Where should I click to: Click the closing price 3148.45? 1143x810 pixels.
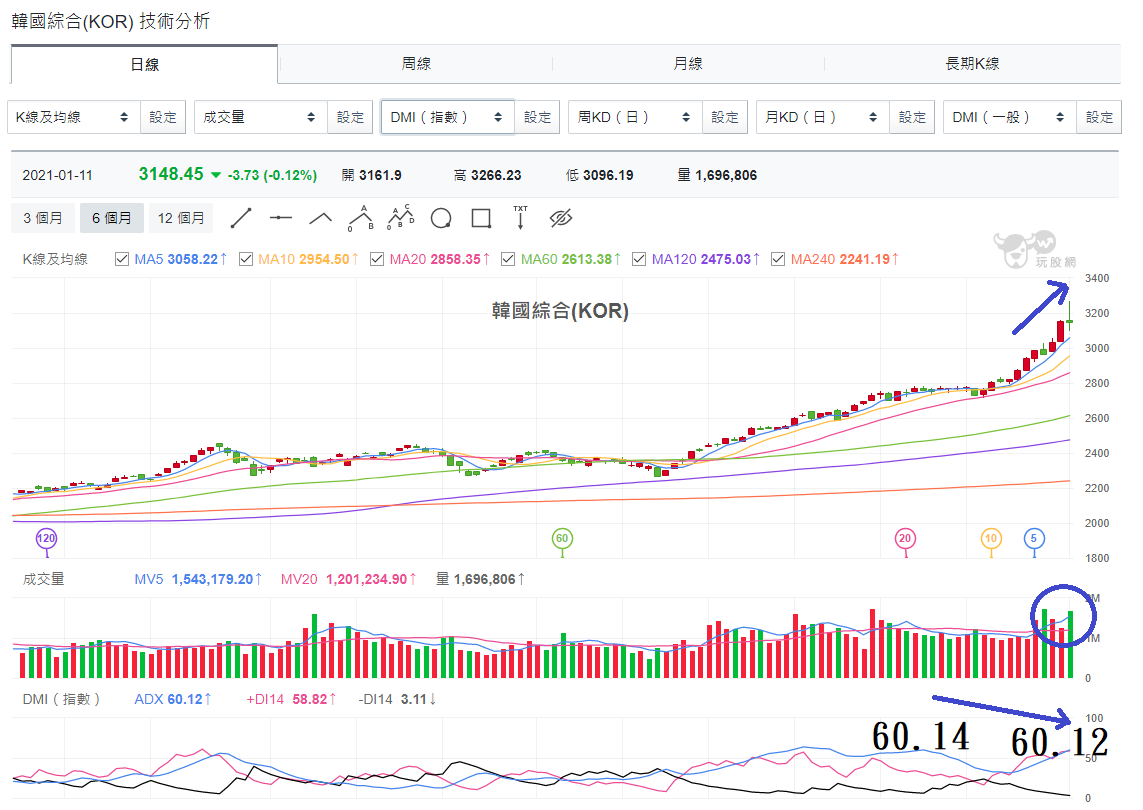[171, 174]
